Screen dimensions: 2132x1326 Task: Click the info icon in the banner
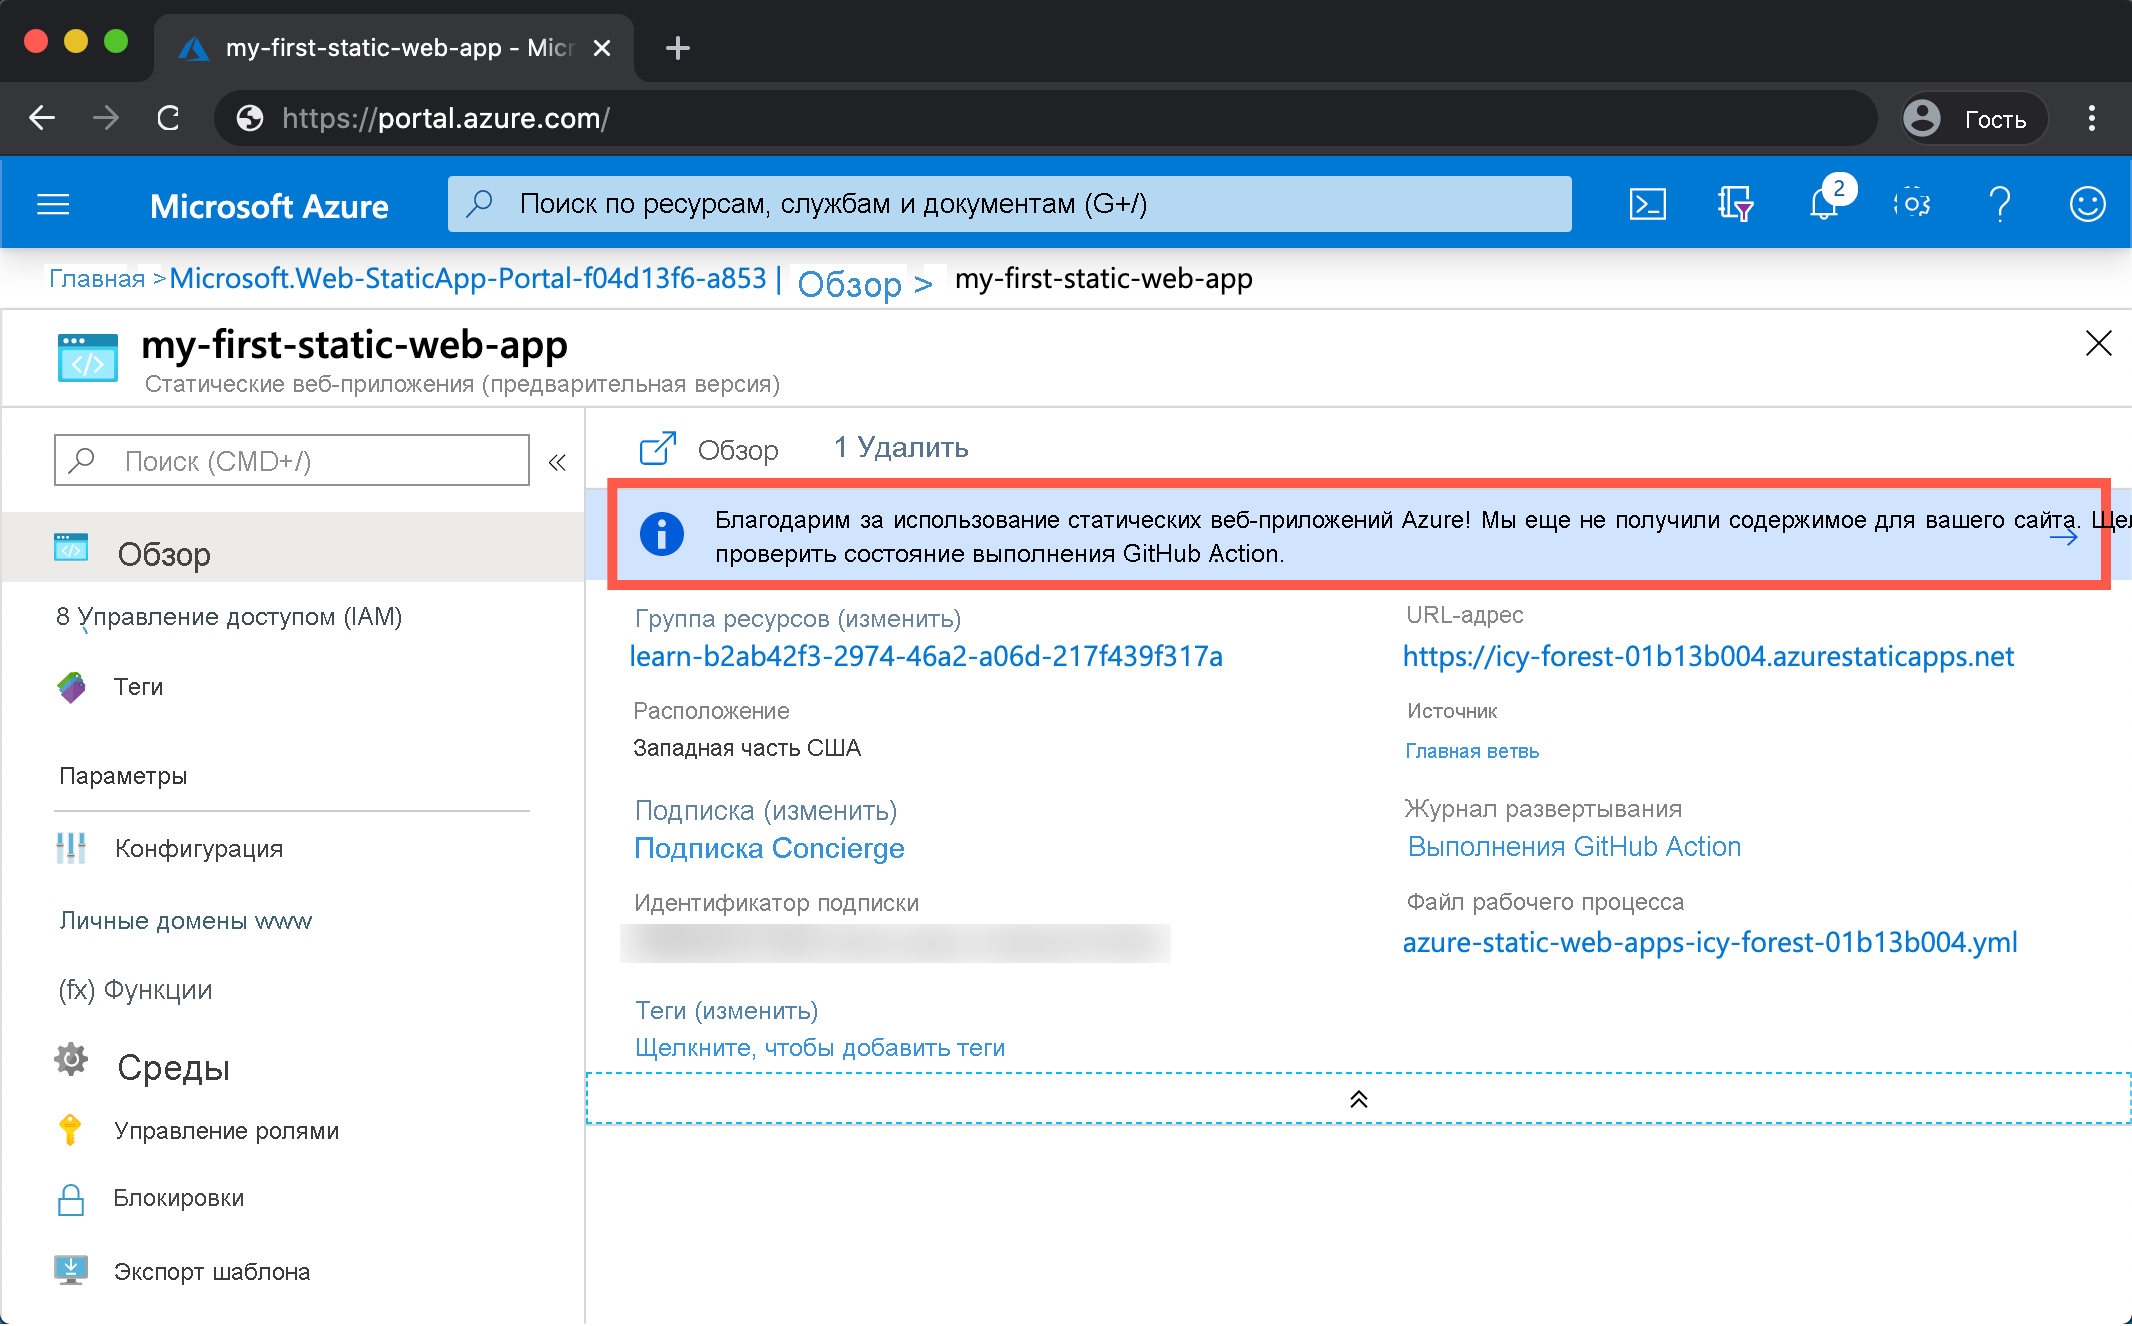(x=661, y=534)
